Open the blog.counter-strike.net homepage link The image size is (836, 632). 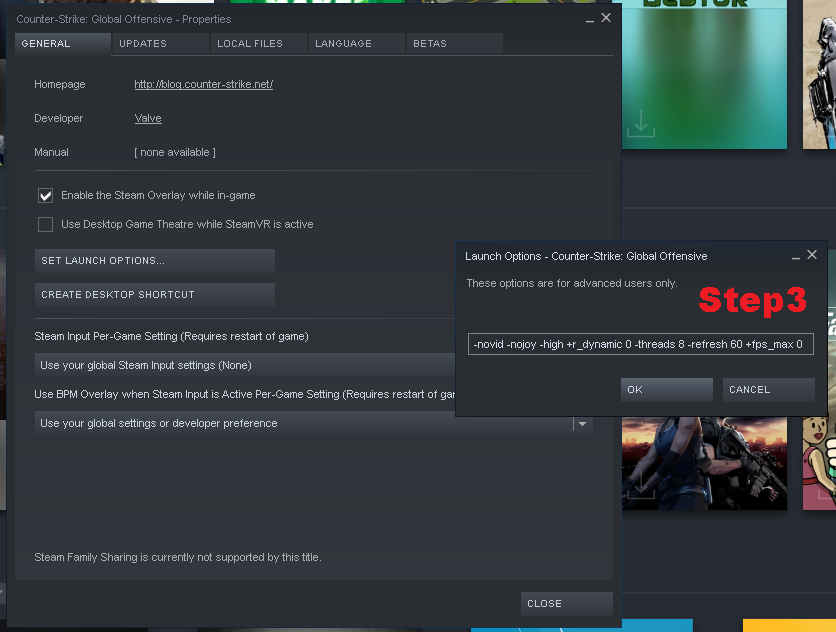(x=204, y=84)
